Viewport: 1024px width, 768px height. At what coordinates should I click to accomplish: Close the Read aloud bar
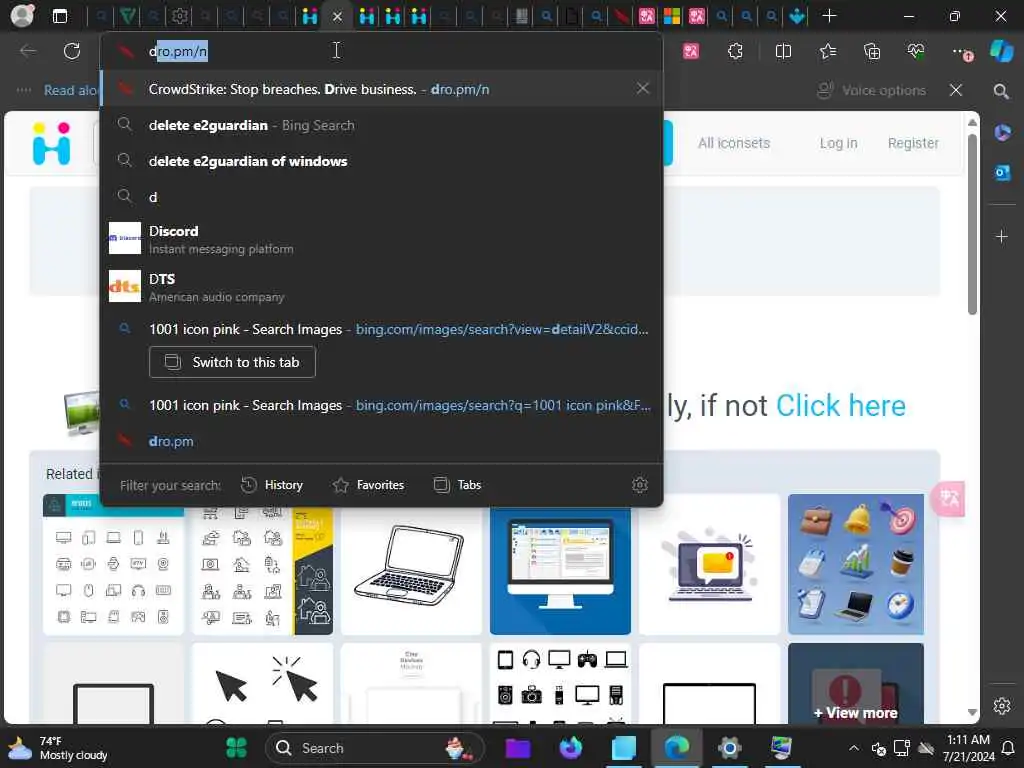[956, 90]
